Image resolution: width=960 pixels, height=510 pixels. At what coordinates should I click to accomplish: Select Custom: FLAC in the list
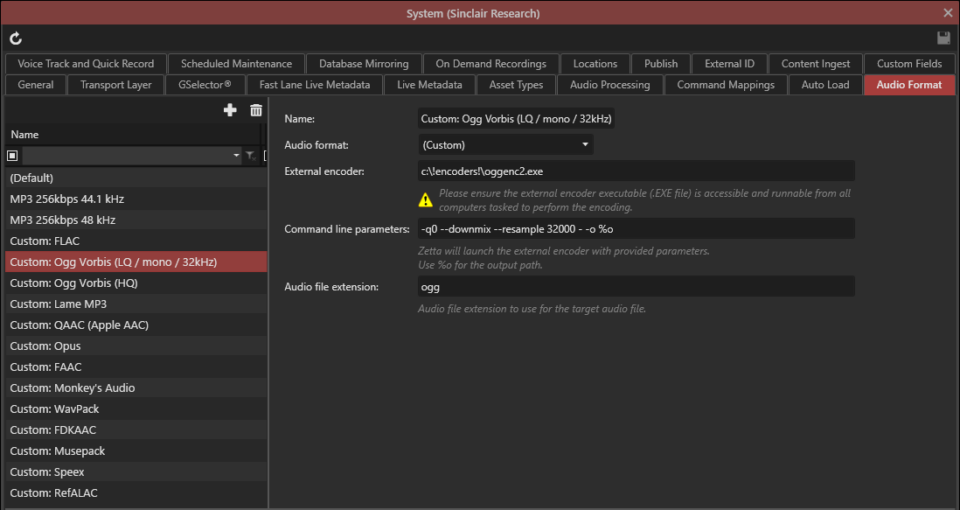point(136,241)
